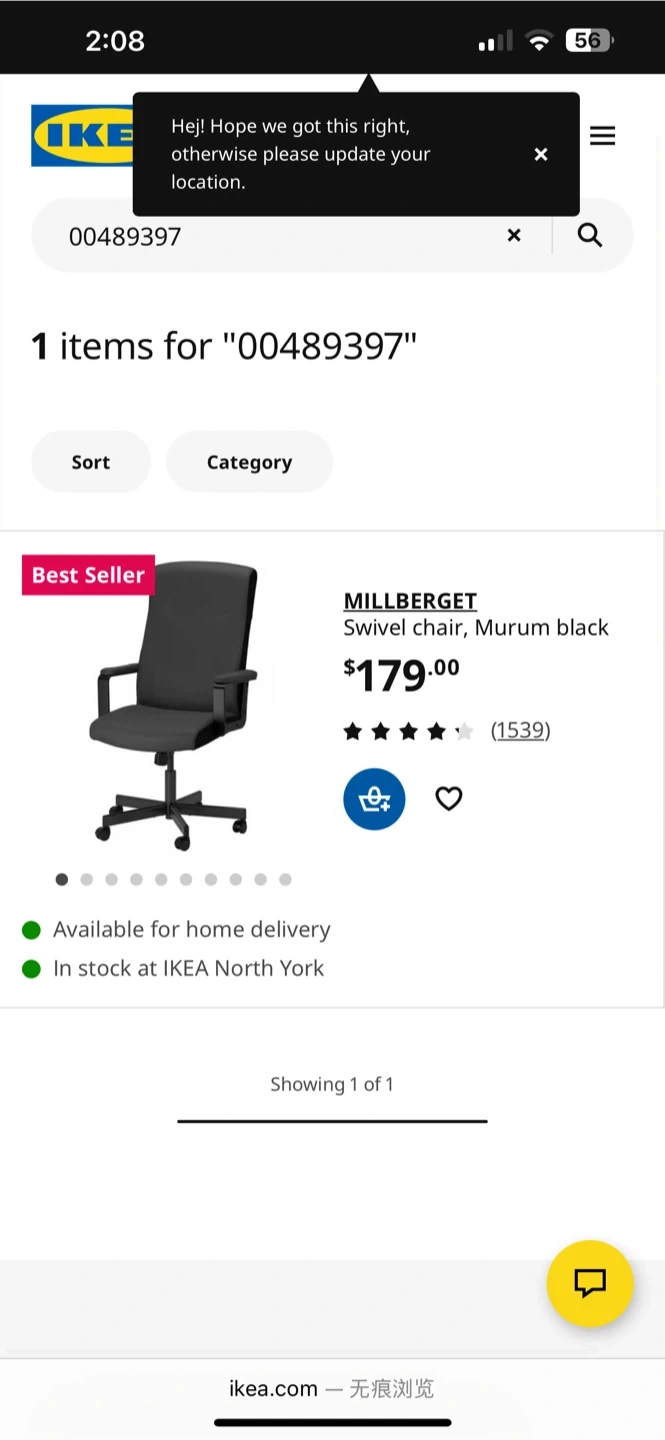Tap the Best Seller badge
Screen dimensions: 665x1440
pos(89,575)
